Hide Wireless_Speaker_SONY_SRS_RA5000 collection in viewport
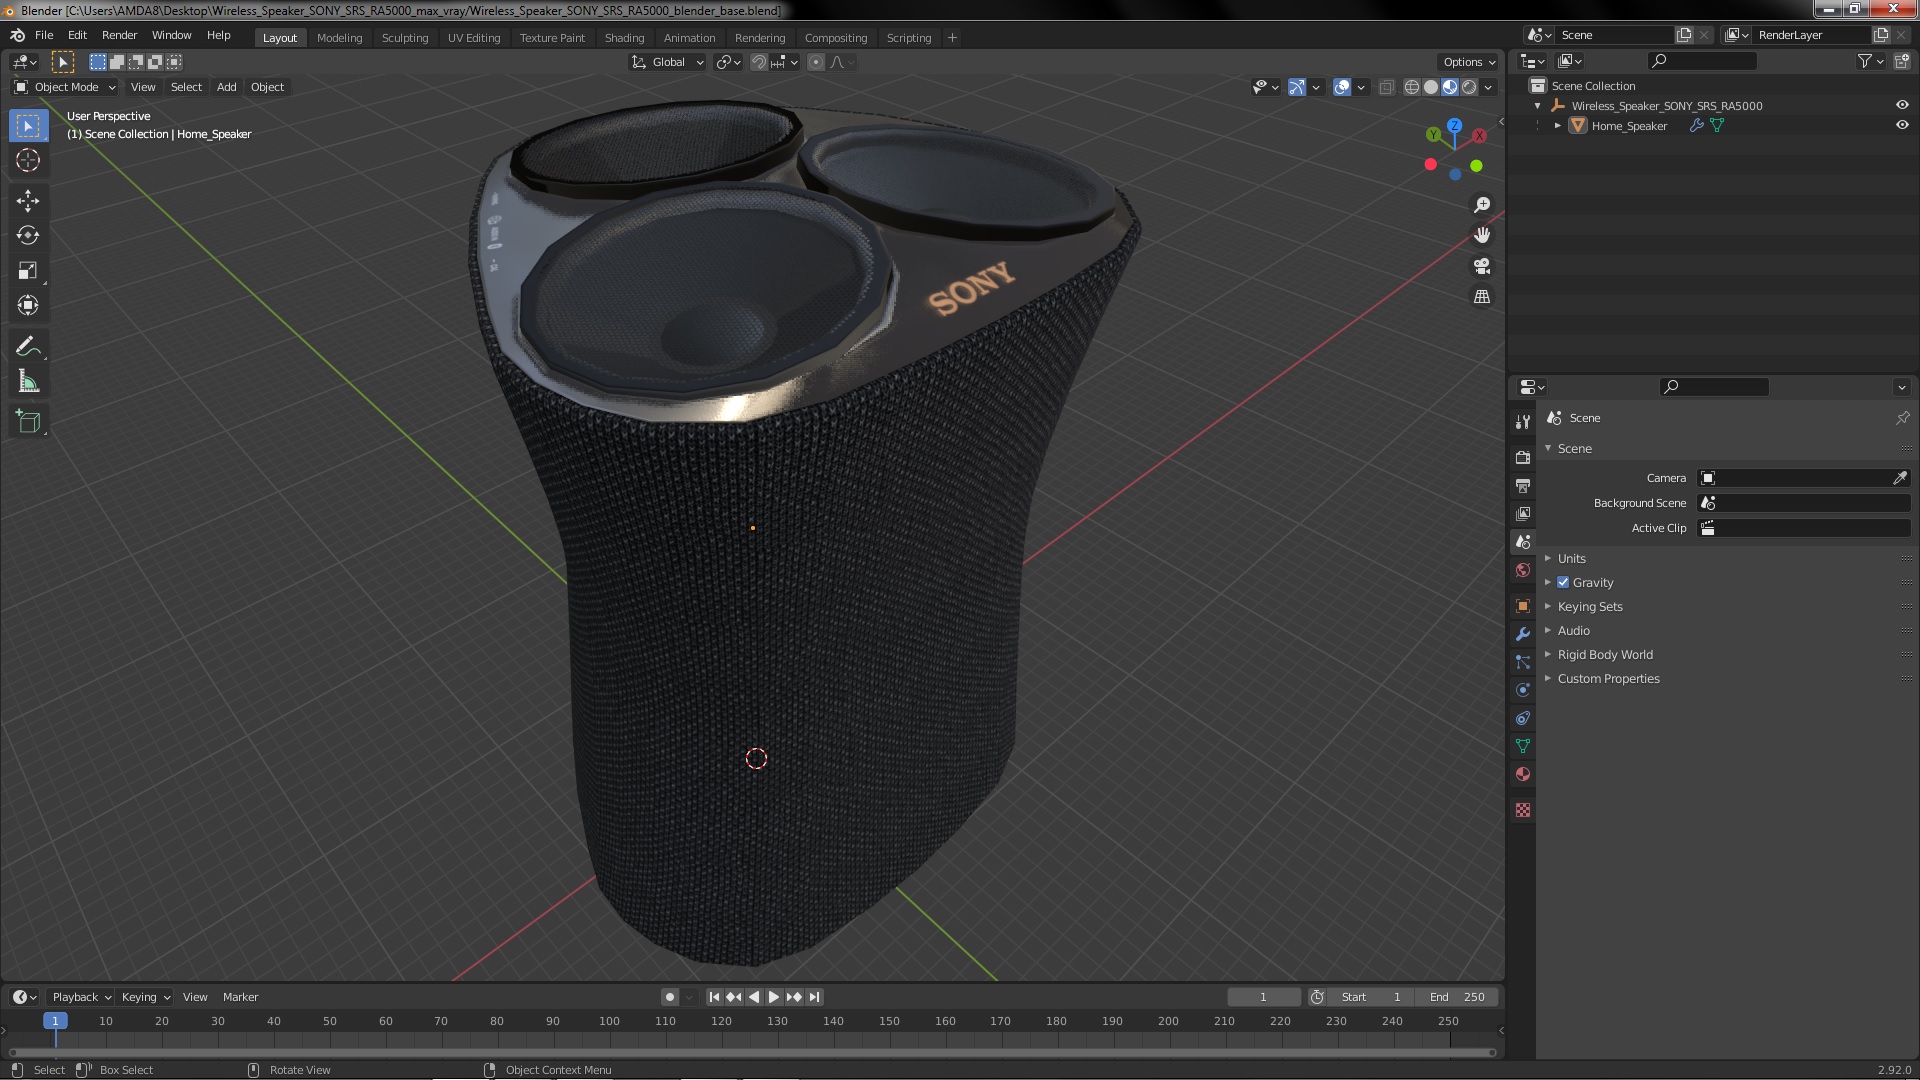 coord(1902,105)
